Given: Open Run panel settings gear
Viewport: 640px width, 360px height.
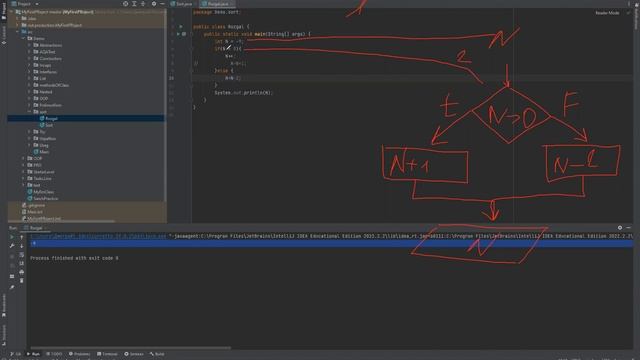Looking at the screenshot, I should click(620, 228).
